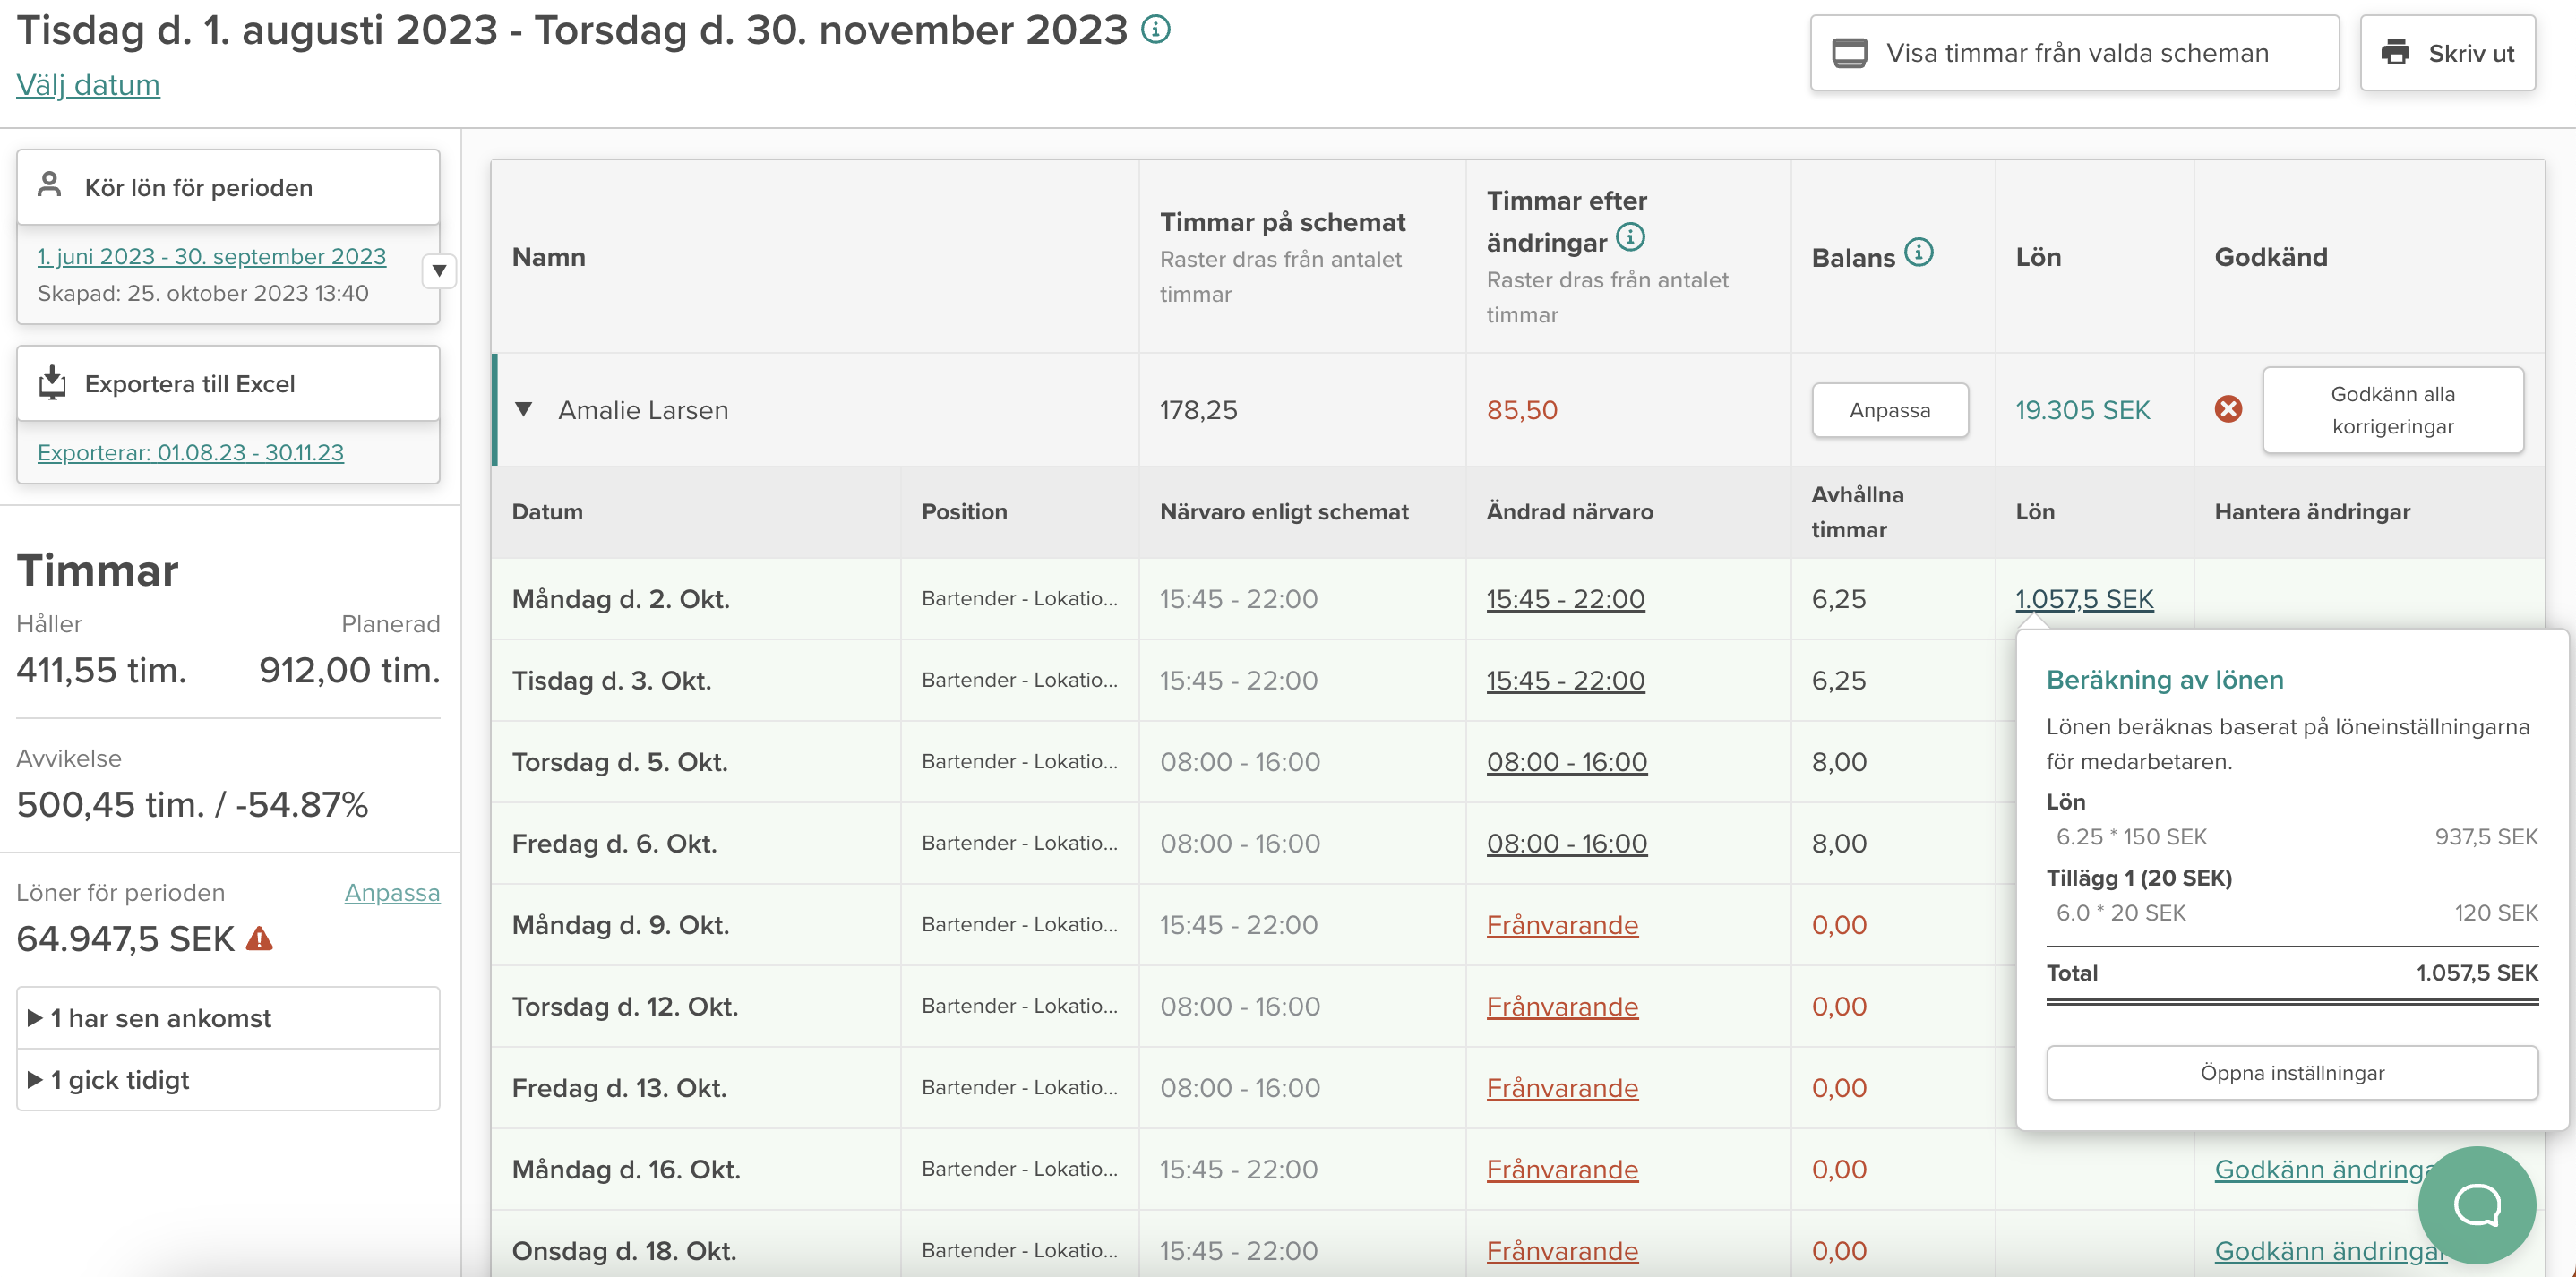Click Anpassa button in Balans column

pyautogui.click(x=1889, y=410)
